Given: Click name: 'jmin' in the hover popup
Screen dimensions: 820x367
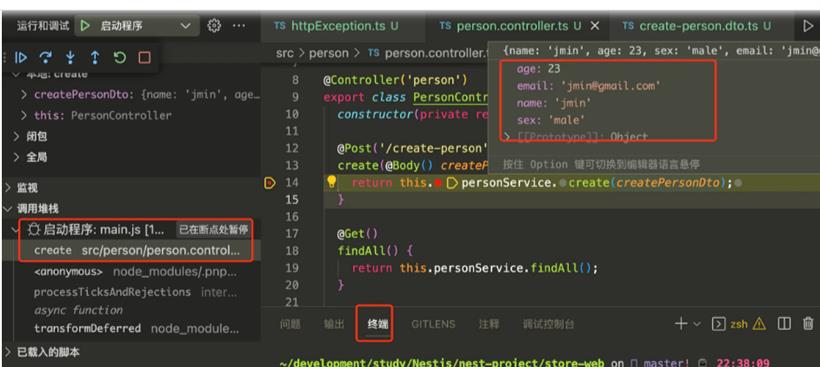Looking at the screenshot, I should [x=554, y=103].
